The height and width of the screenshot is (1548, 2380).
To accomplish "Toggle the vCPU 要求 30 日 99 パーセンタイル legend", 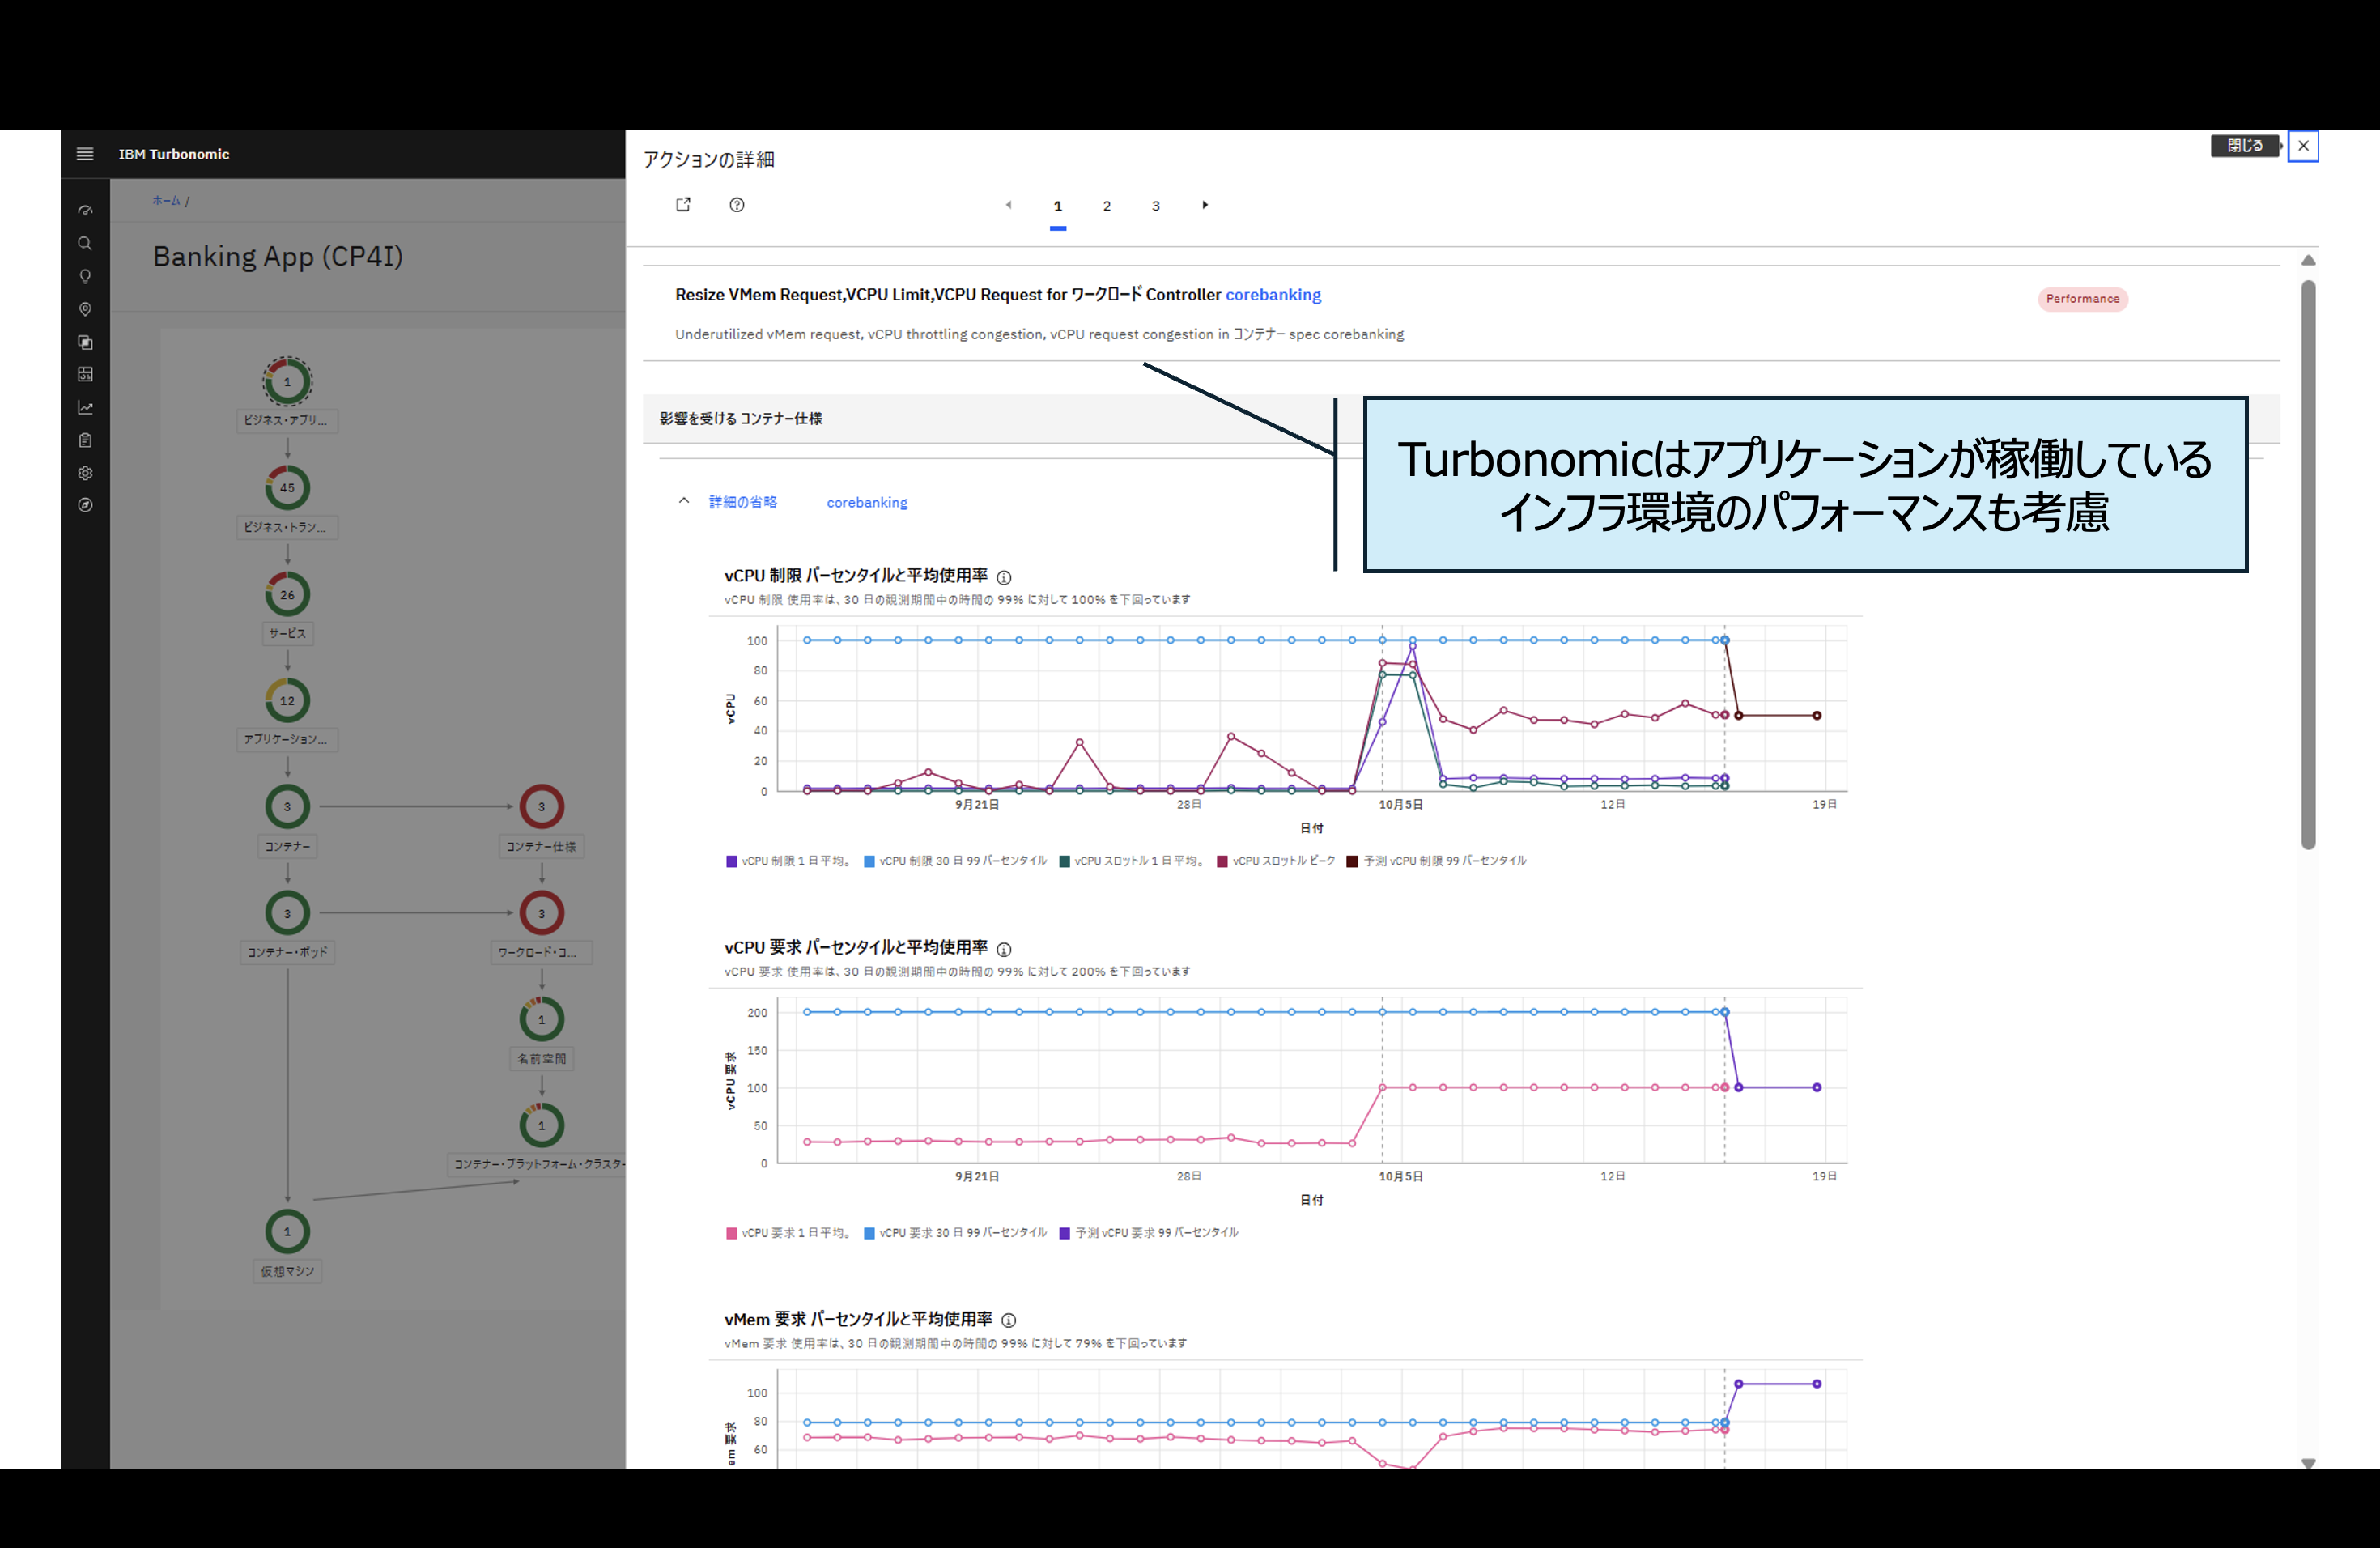I will coord(955,1233).
